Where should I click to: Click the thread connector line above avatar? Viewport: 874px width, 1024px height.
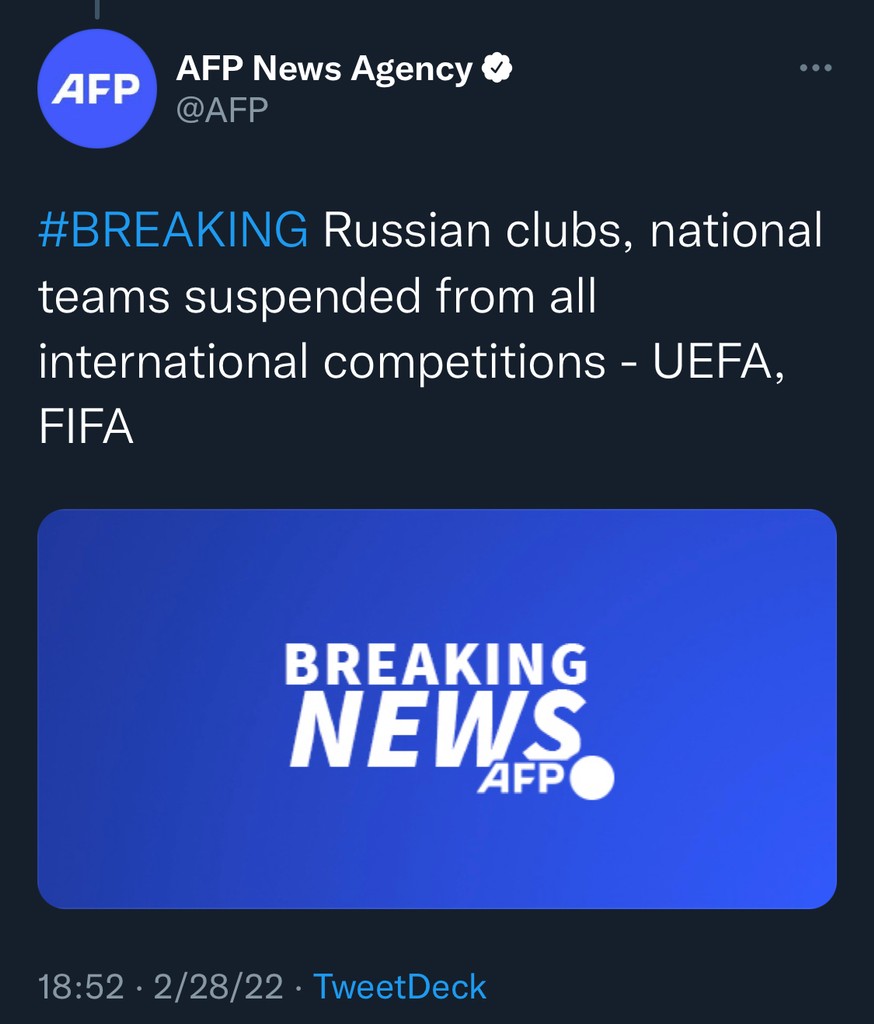97,9
